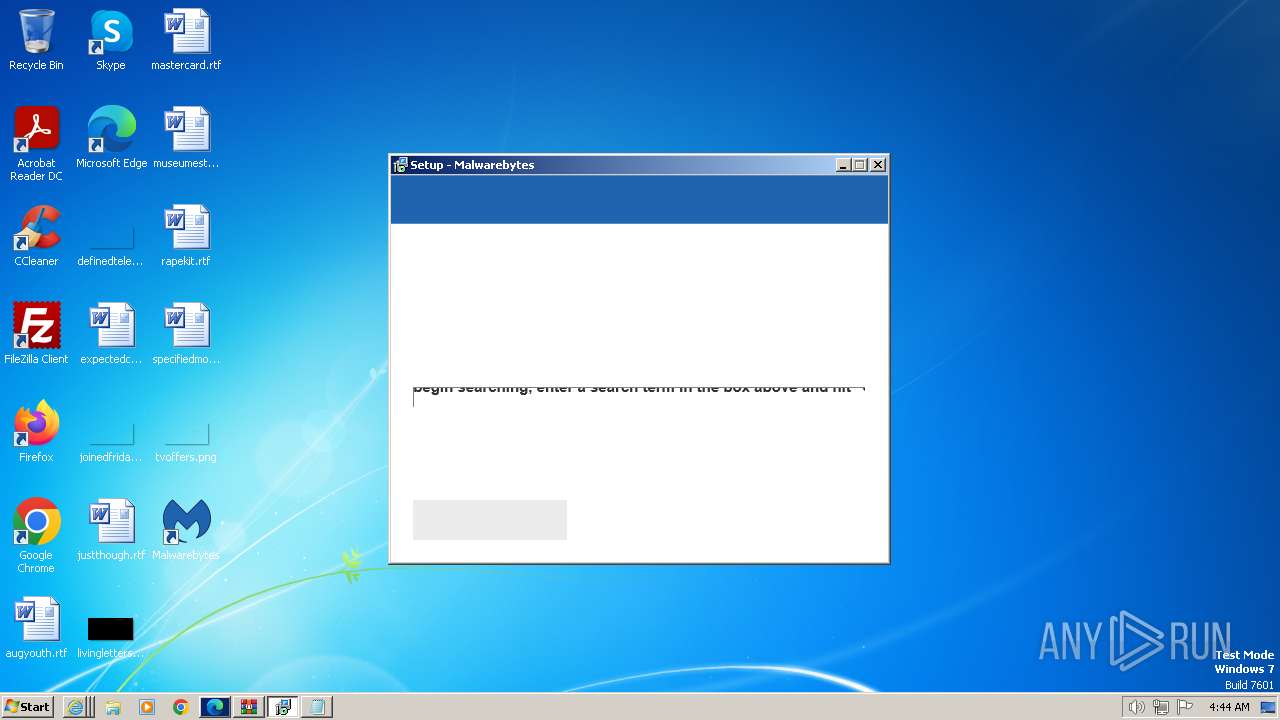1280x720 pixels.
Task: Select the justthough.rtf document icon
Action: (111, 530)
